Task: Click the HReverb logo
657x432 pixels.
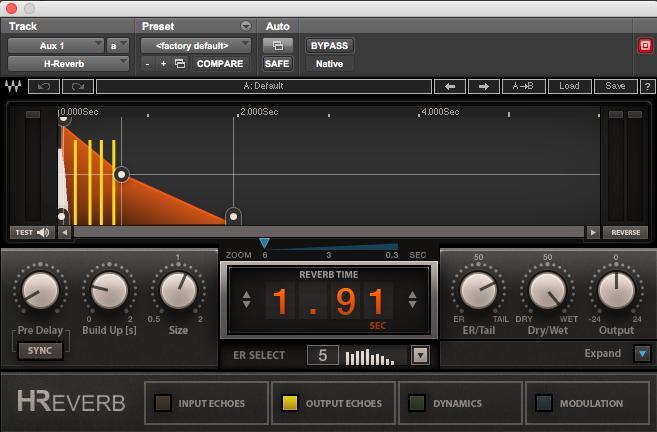Action: (x=72, y=402)
